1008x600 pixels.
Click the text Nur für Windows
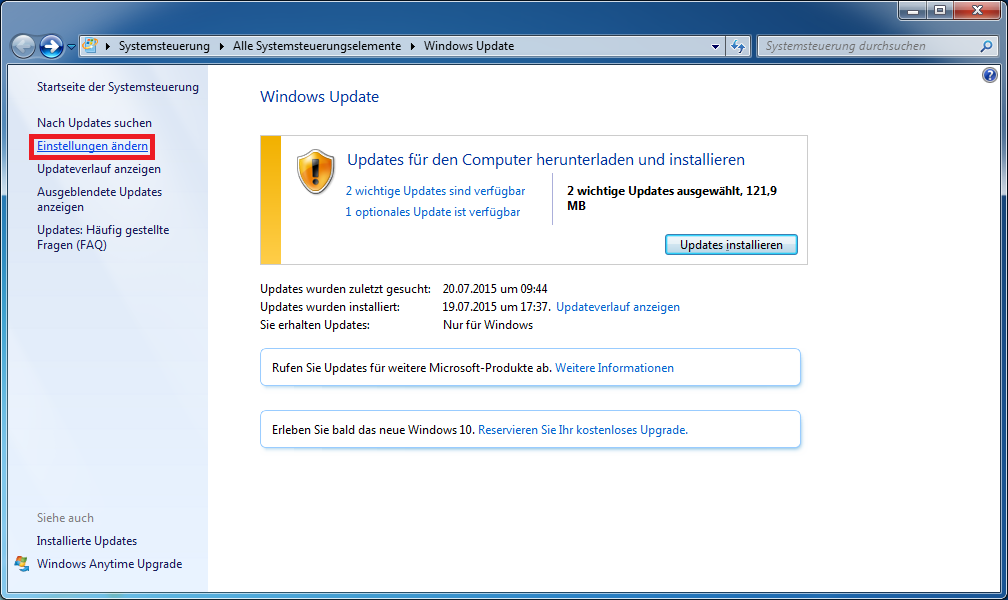click(488, 325)
